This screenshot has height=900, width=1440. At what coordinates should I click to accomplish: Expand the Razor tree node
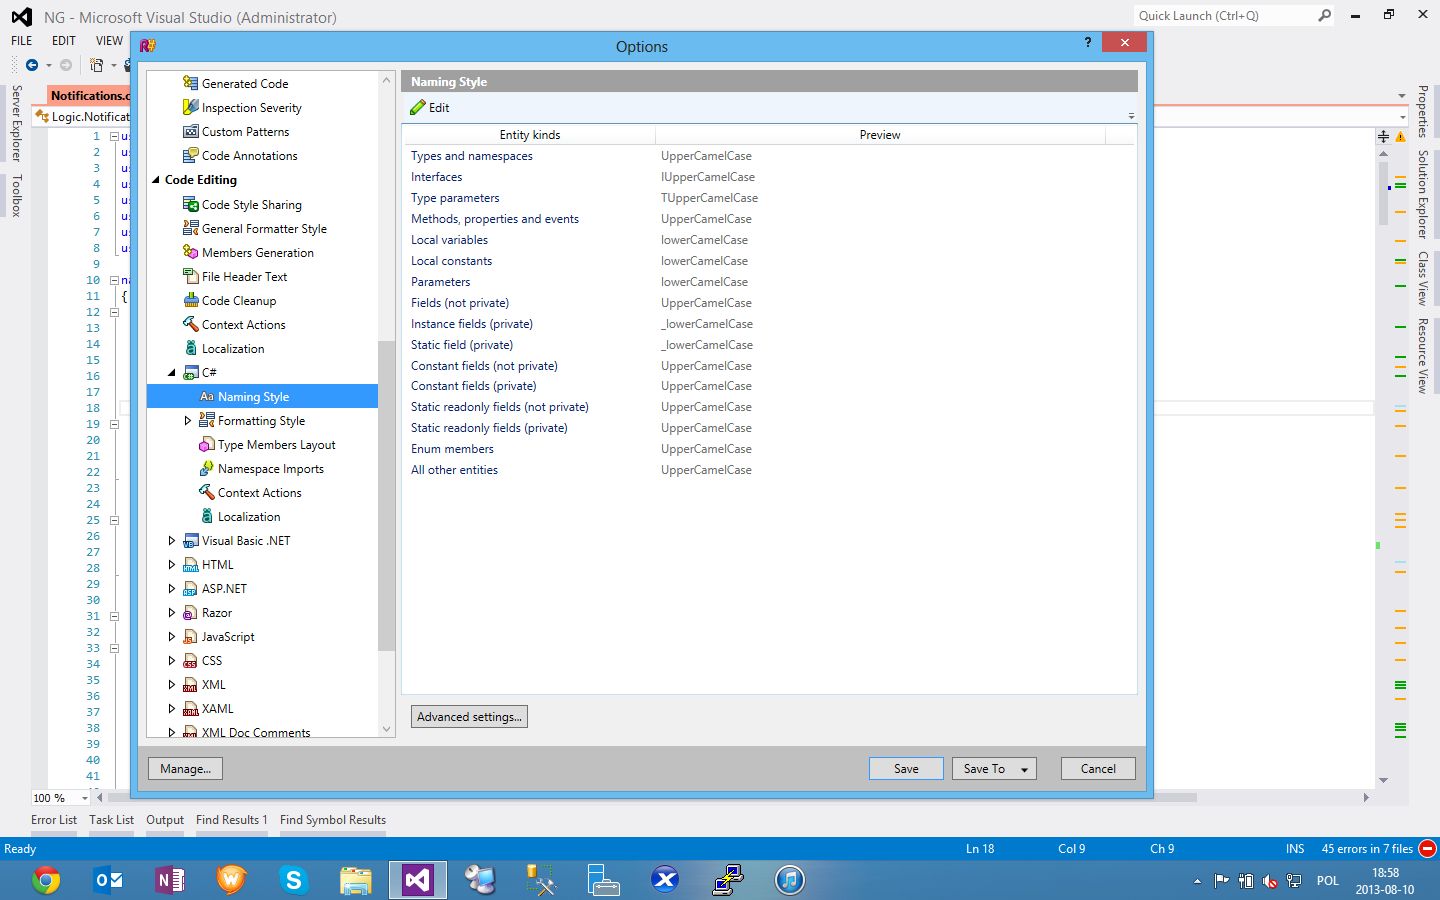172,613
